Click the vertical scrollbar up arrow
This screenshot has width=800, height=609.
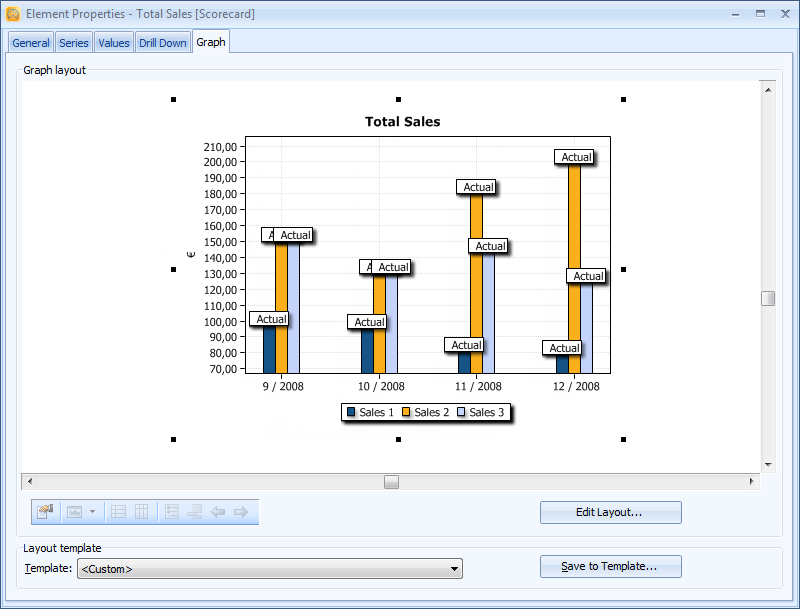[x=768, y=89]
